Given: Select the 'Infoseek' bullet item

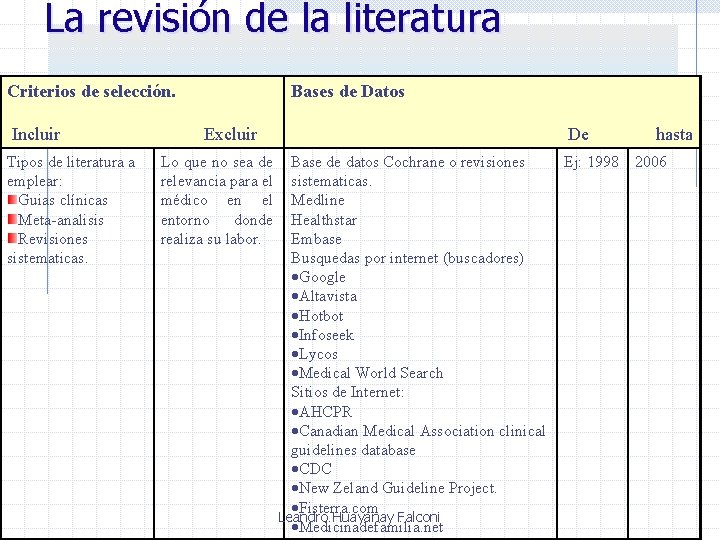Looking at the screenshot, I should point(323,335).
